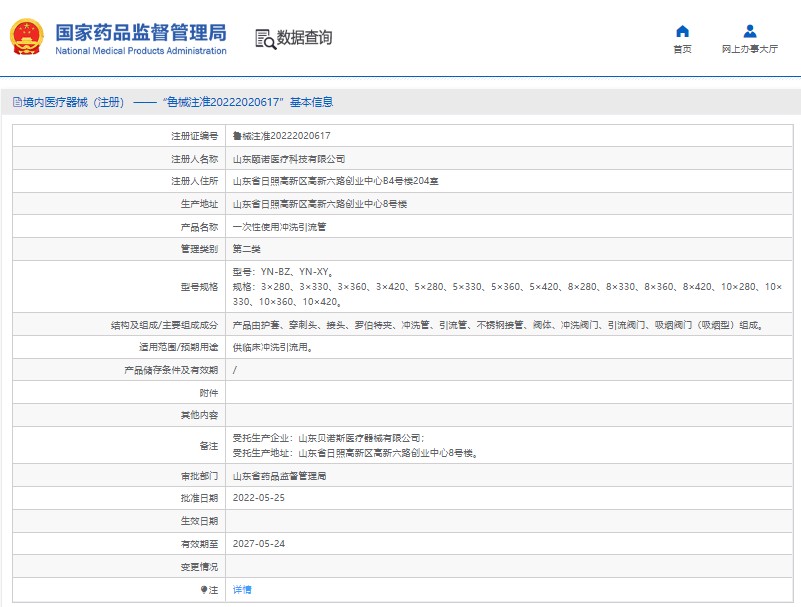Select registration number 鲁械注准20222020617 in table

[281, 135]
